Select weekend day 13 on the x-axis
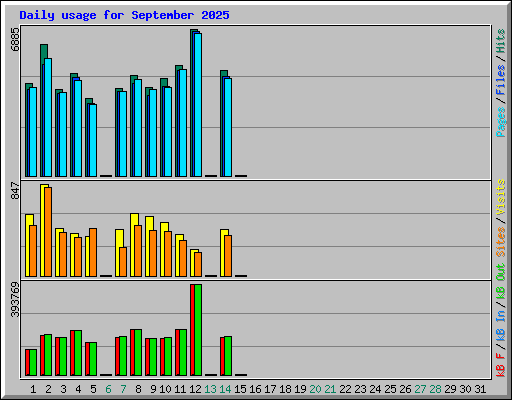This screenshot has width=512, height=400. coord(210,389)
